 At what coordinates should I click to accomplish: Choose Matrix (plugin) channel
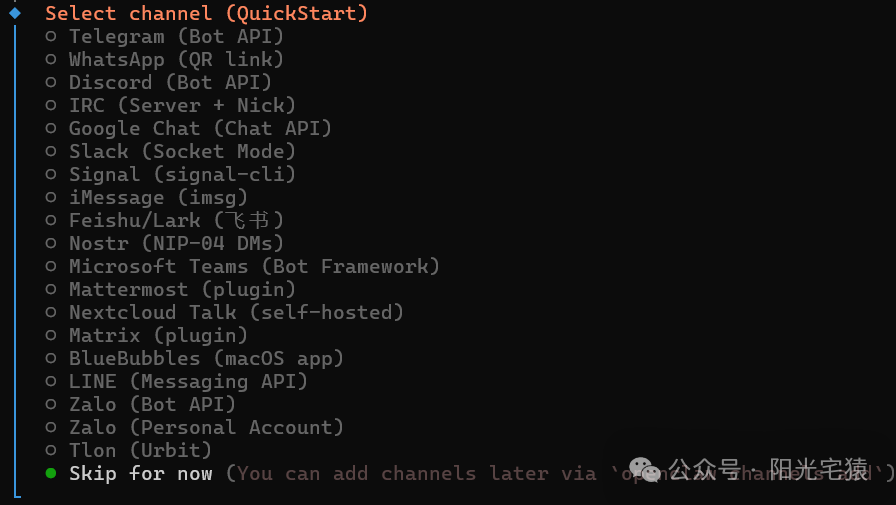pyautogui.click(x=146, y=335)
